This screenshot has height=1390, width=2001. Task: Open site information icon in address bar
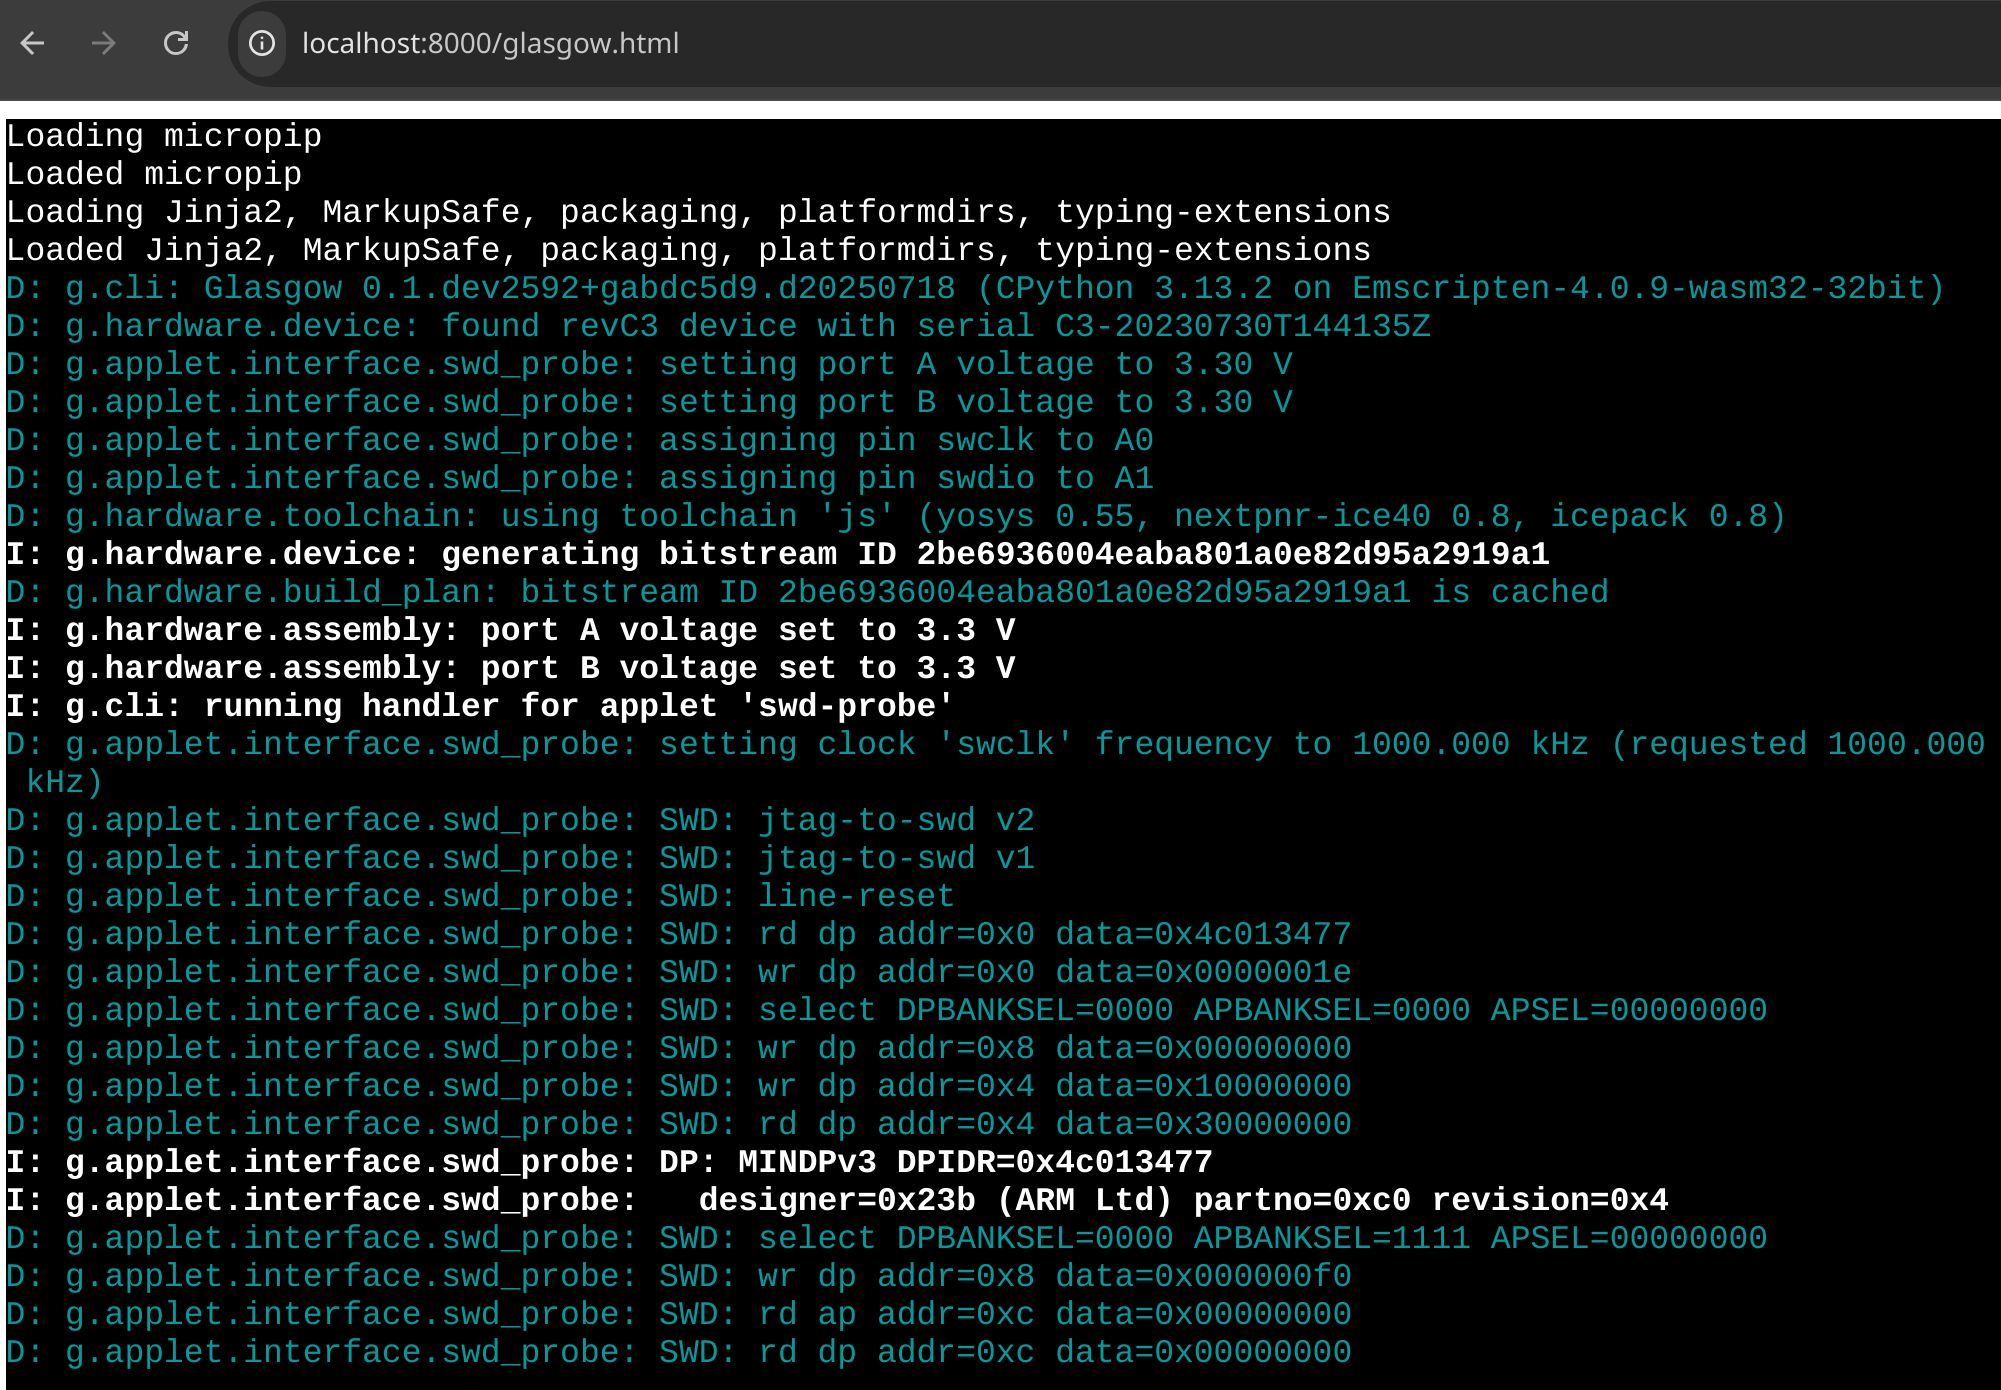[x=262, y=43]
